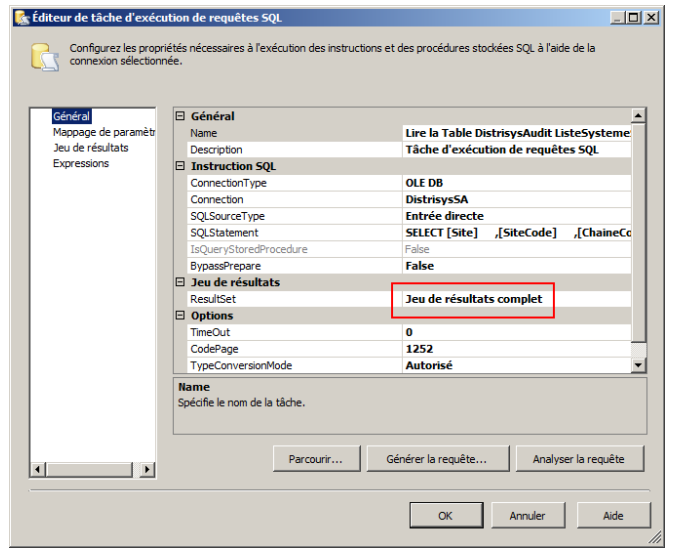Open the Expressions page
This screenshot has width=673, height=557.
(81, 163)
